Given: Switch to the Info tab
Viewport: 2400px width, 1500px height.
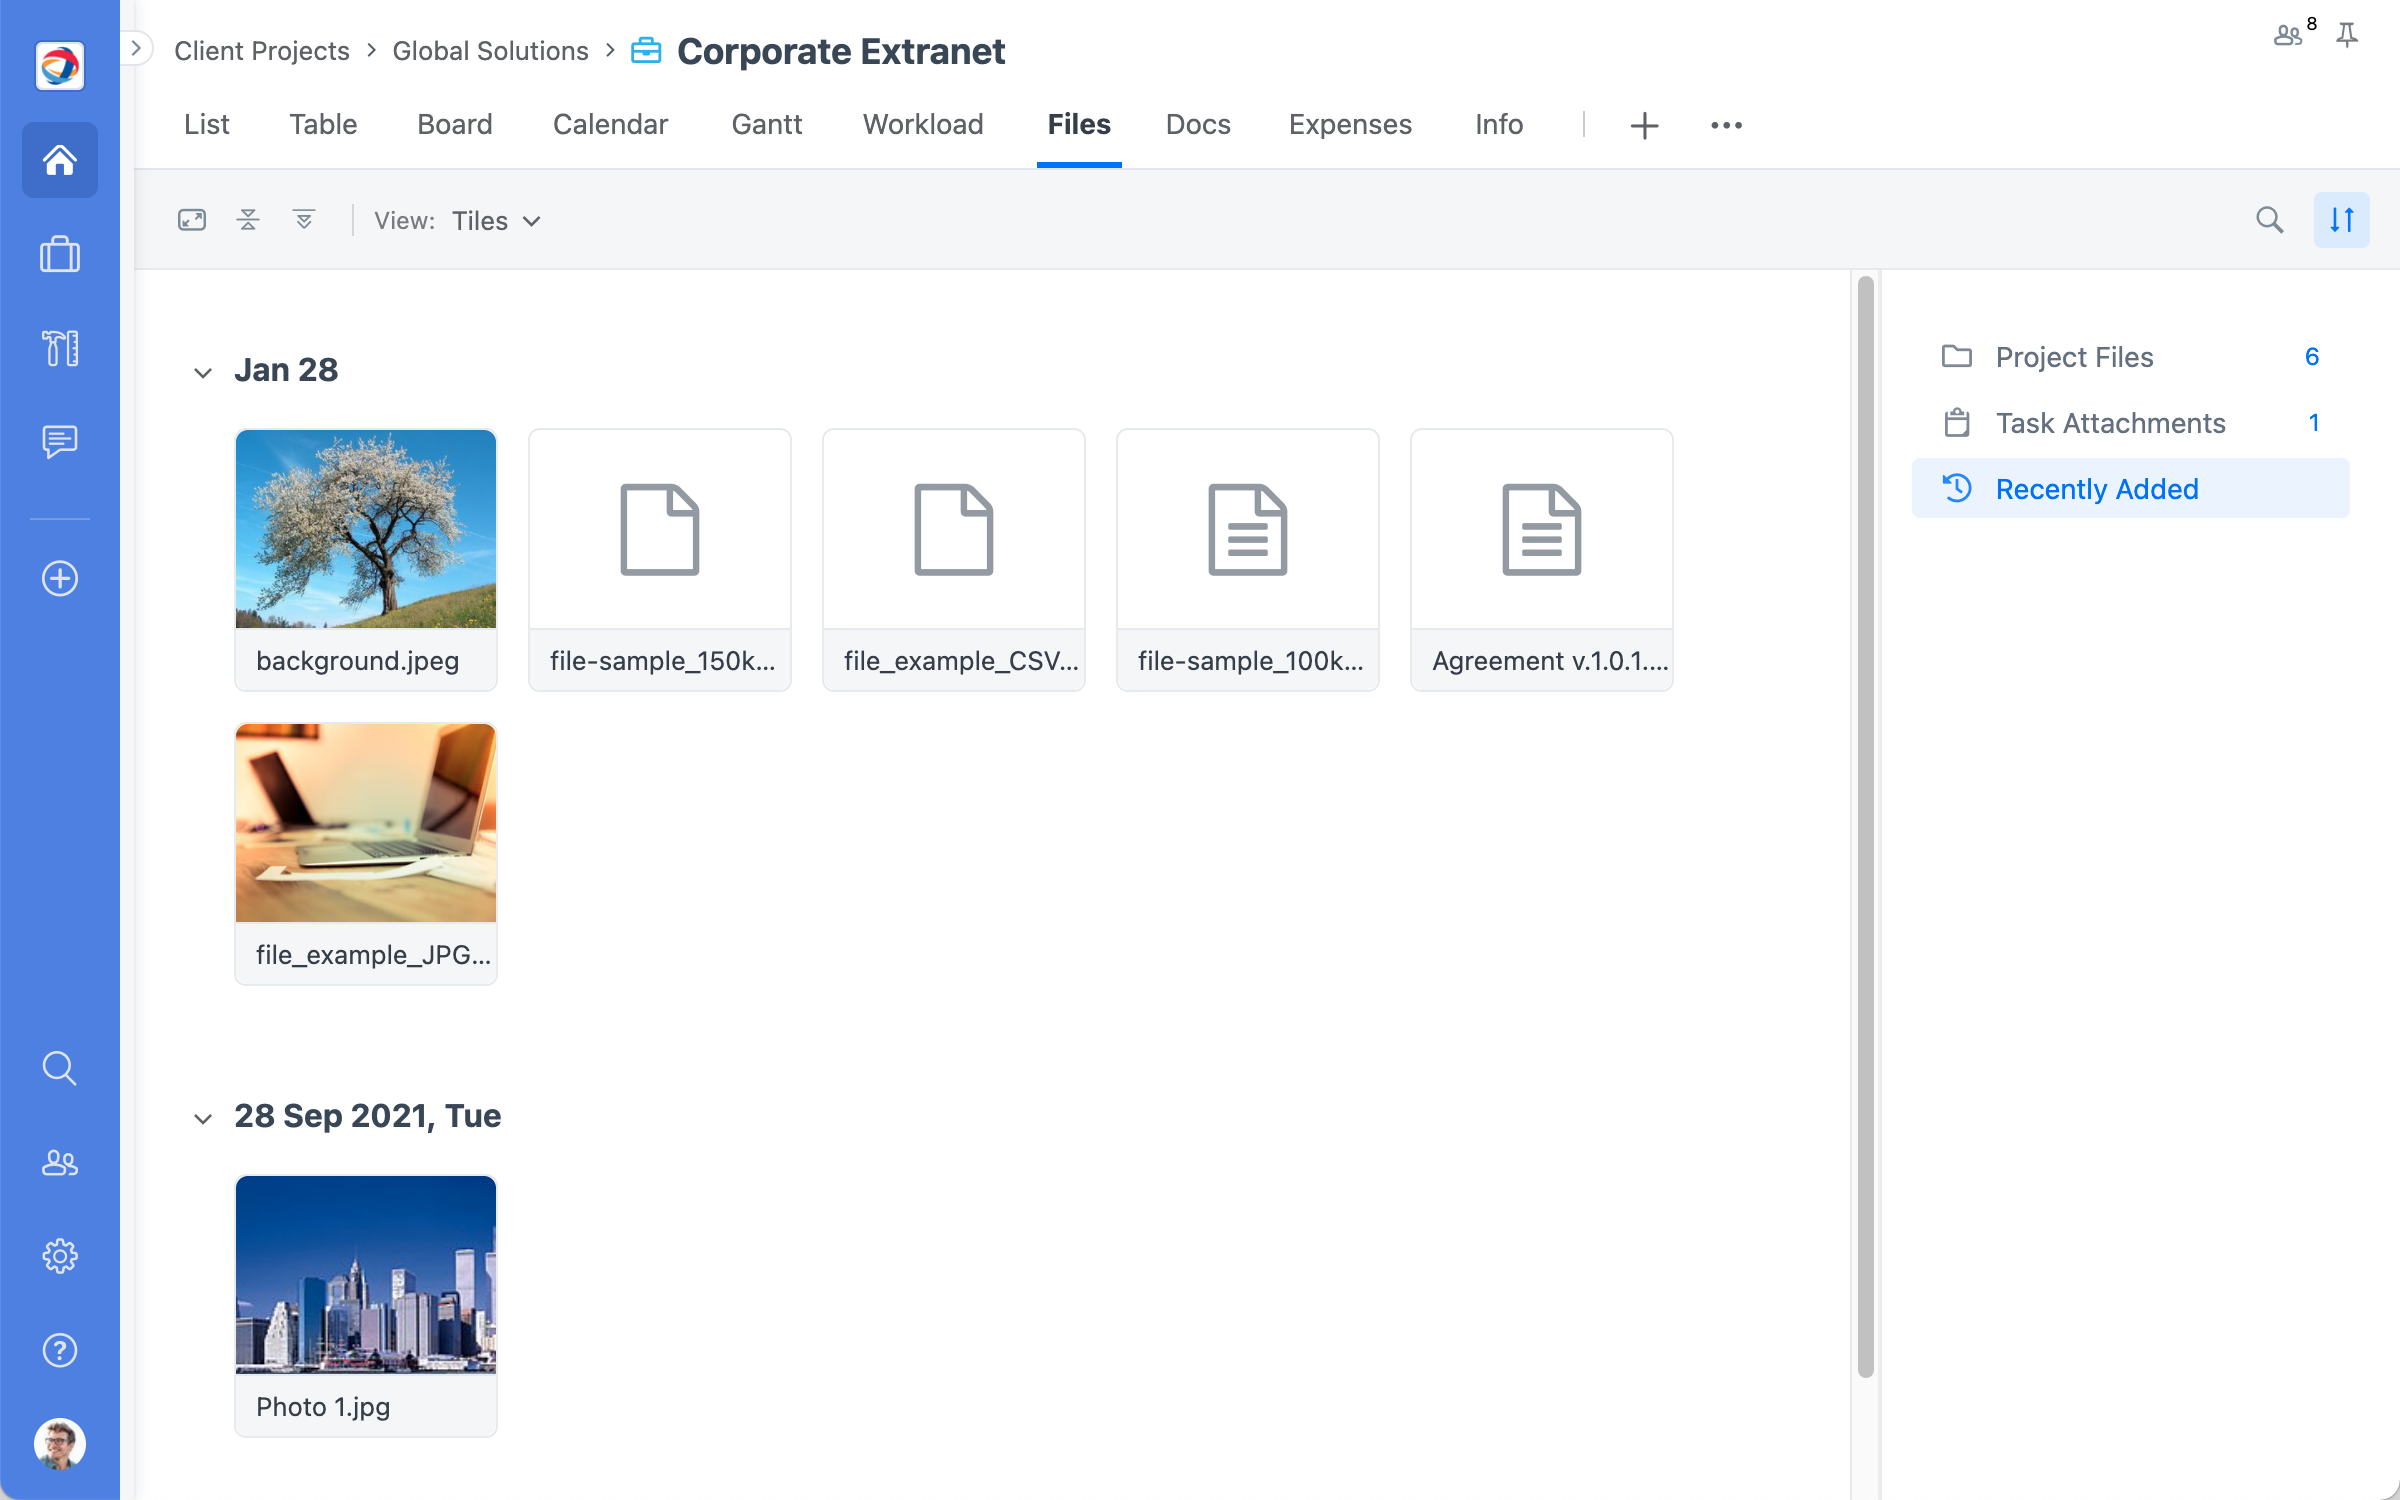Looking at the screenshot, I should (1499, 124).
